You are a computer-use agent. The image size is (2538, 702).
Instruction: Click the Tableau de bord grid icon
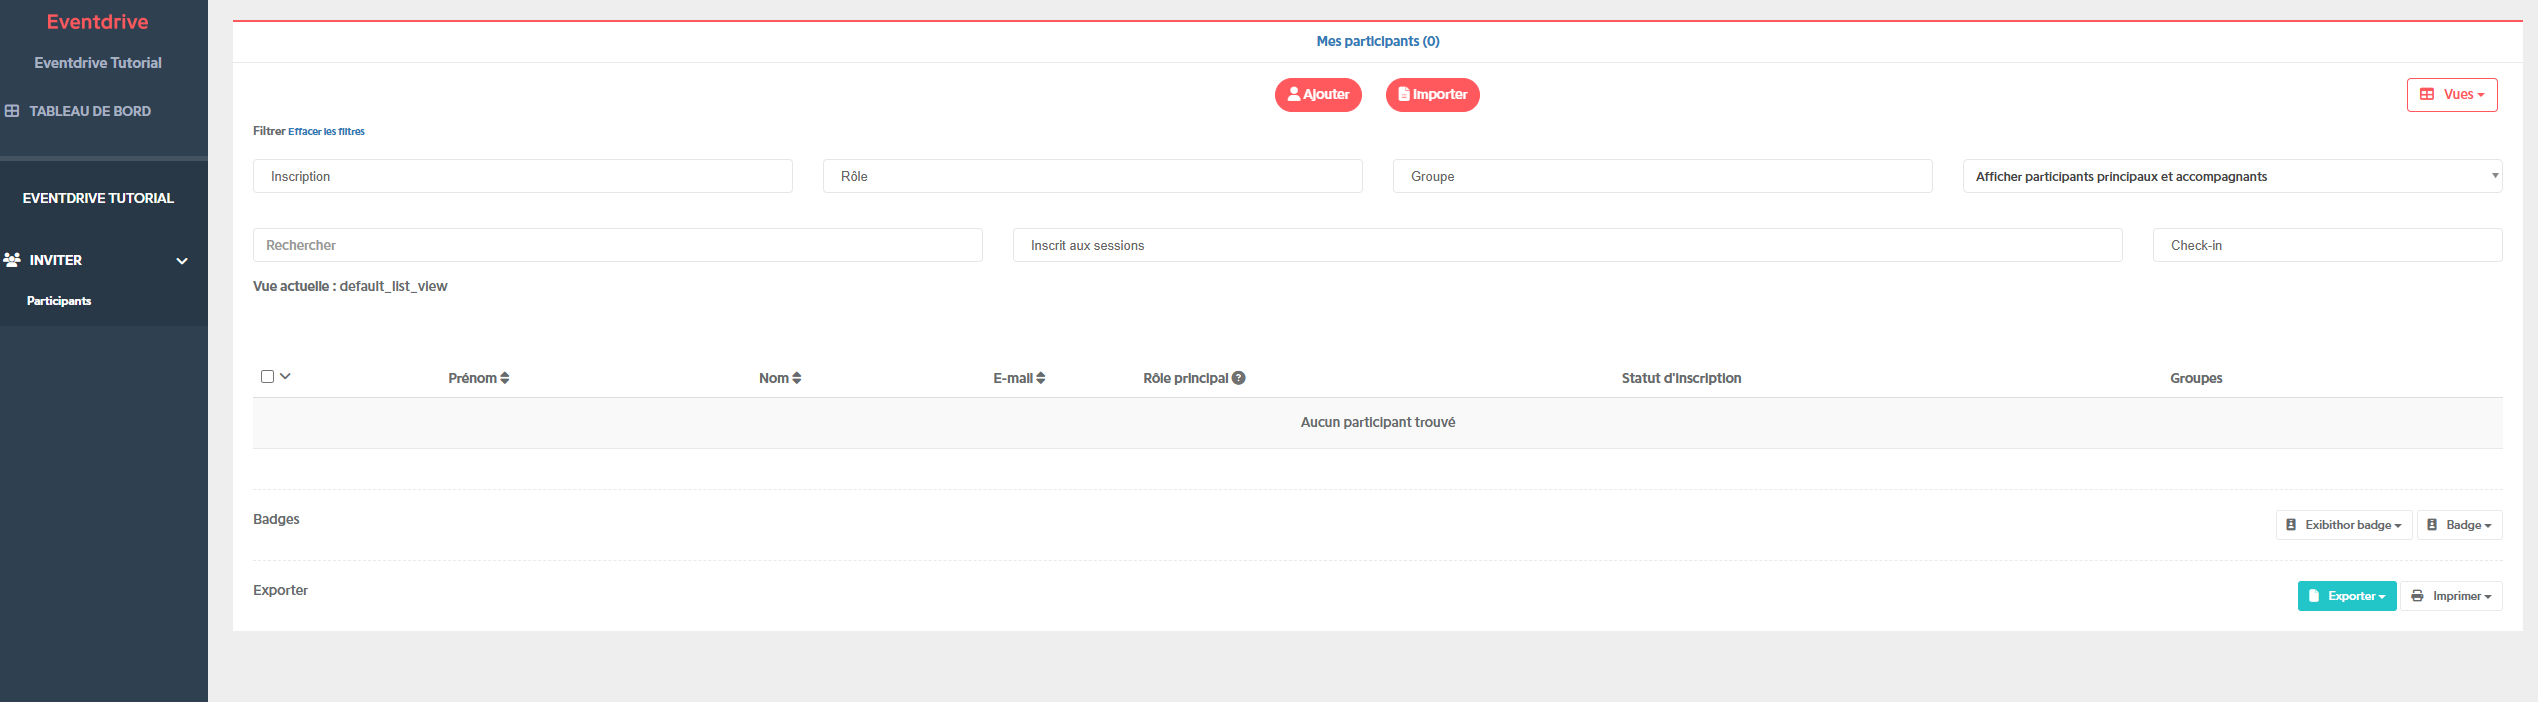tap(12, 111)
